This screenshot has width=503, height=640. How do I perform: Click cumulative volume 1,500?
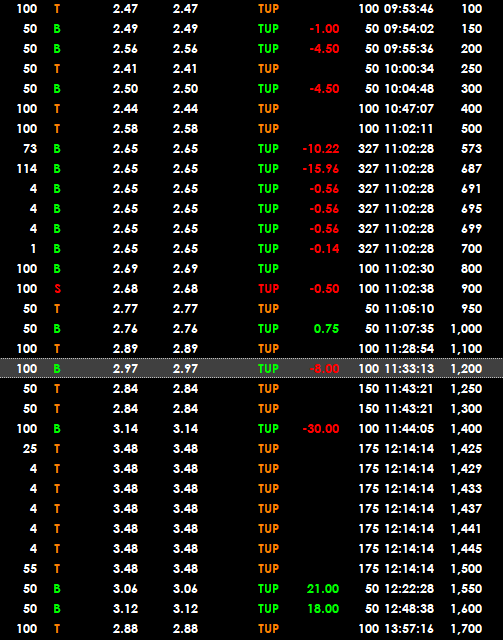(466, 569)
